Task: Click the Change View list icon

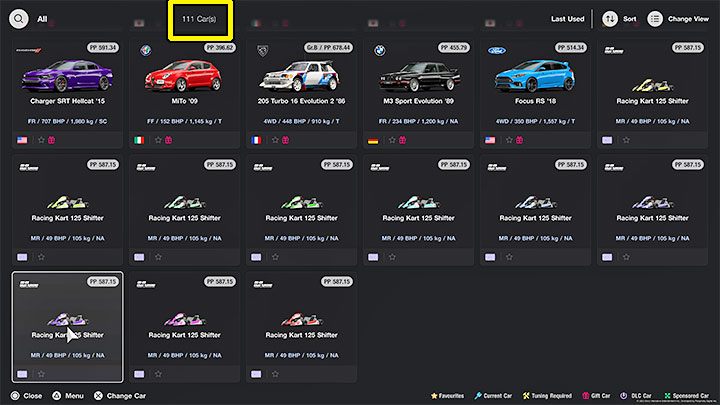Action: point(655,18)
